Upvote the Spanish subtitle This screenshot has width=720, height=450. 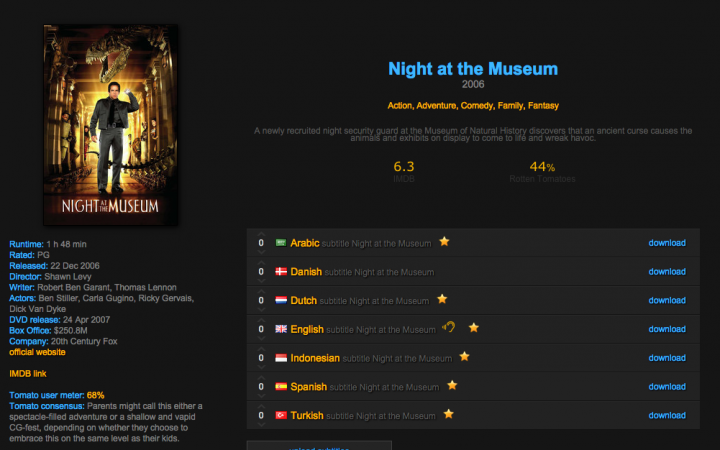[261, 378]
